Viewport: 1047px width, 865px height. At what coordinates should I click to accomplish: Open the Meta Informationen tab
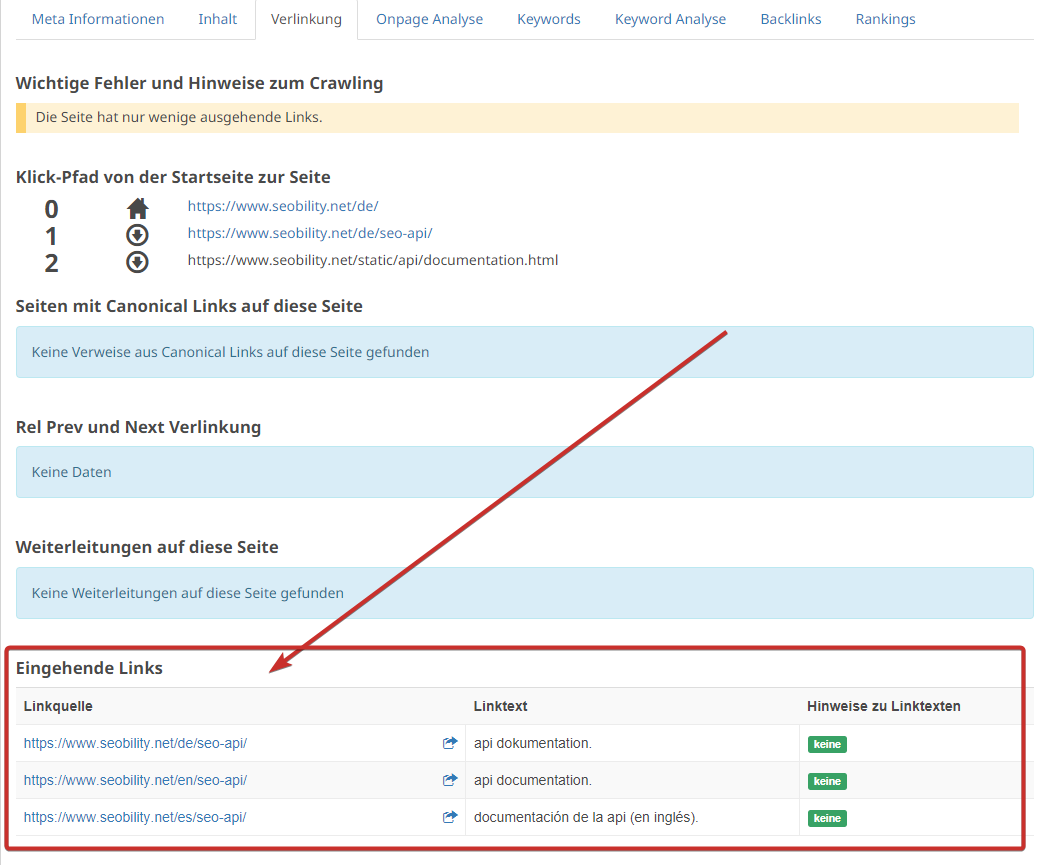98,19
